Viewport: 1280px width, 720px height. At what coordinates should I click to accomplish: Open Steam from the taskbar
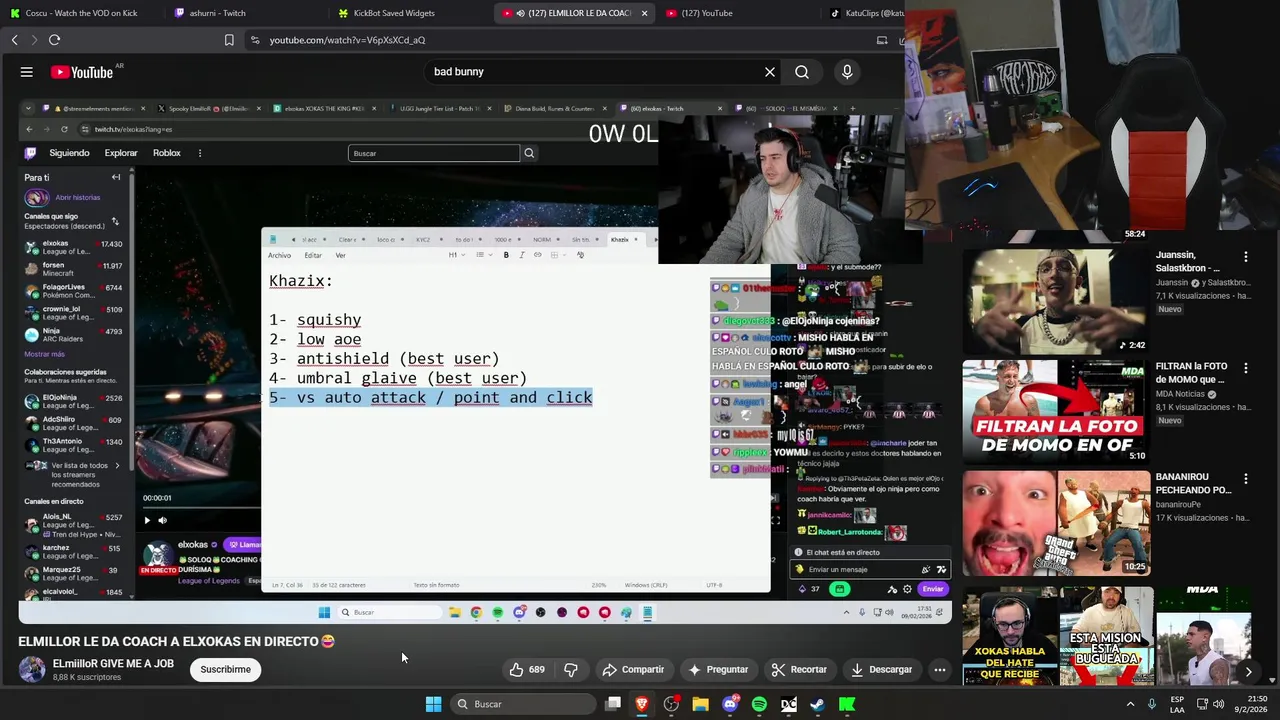(817, 704)
